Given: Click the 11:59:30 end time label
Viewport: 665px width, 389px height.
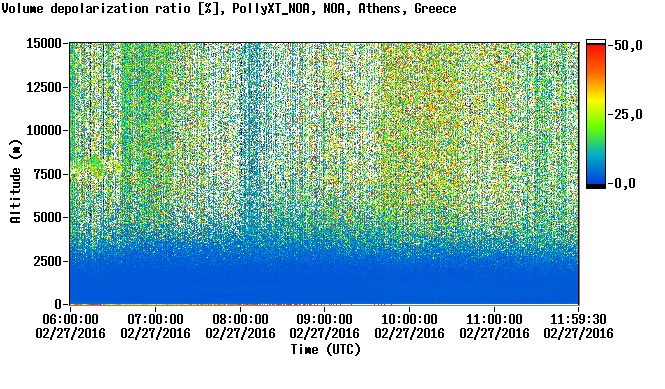Looking at the screenshot, I should click(578, 319).
